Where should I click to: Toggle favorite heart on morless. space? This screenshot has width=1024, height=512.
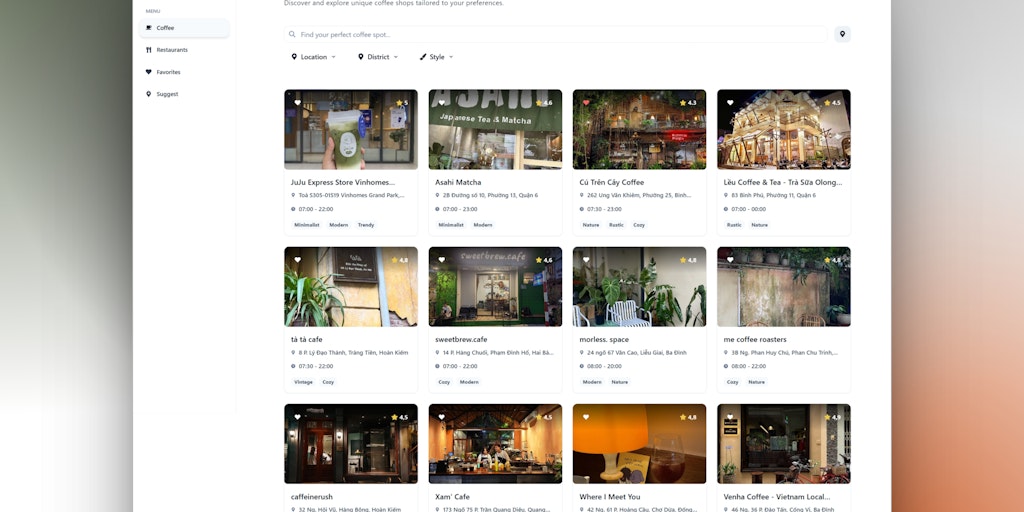pyautogui.click(x=586, y=260)
